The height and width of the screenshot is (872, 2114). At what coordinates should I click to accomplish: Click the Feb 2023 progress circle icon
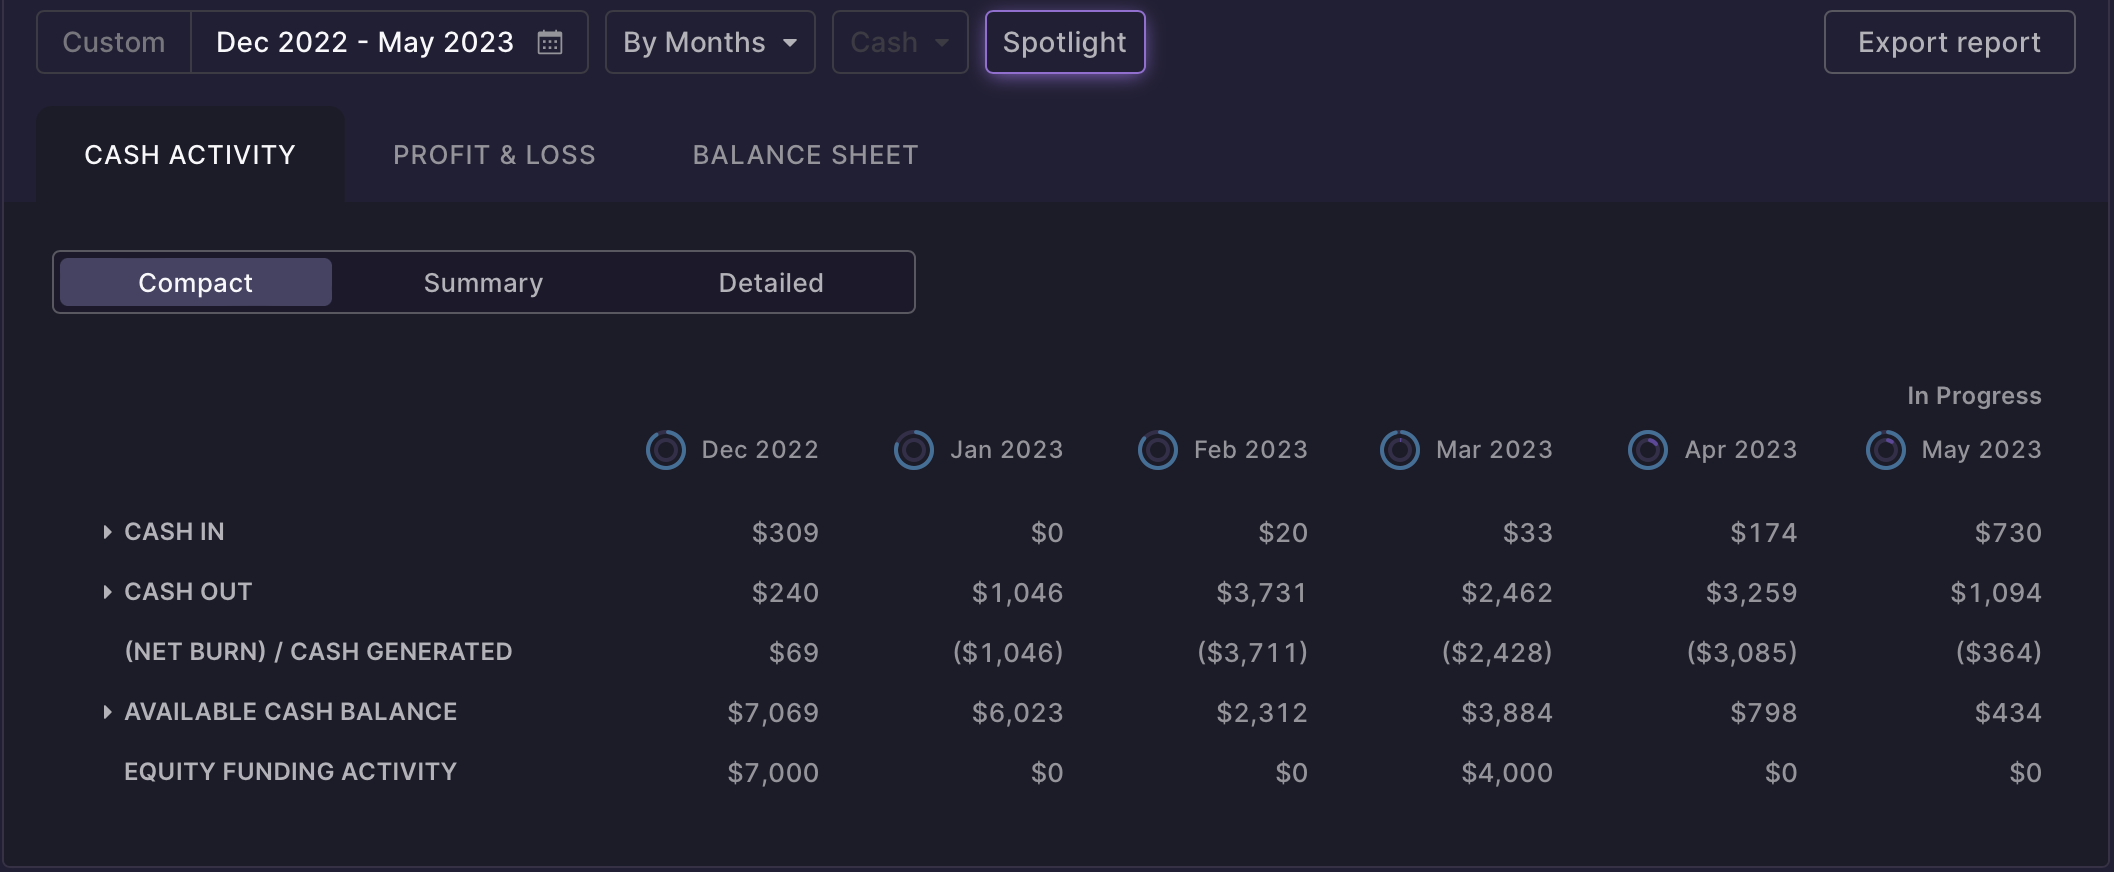pyautogui.click(x=1157, y=450)
